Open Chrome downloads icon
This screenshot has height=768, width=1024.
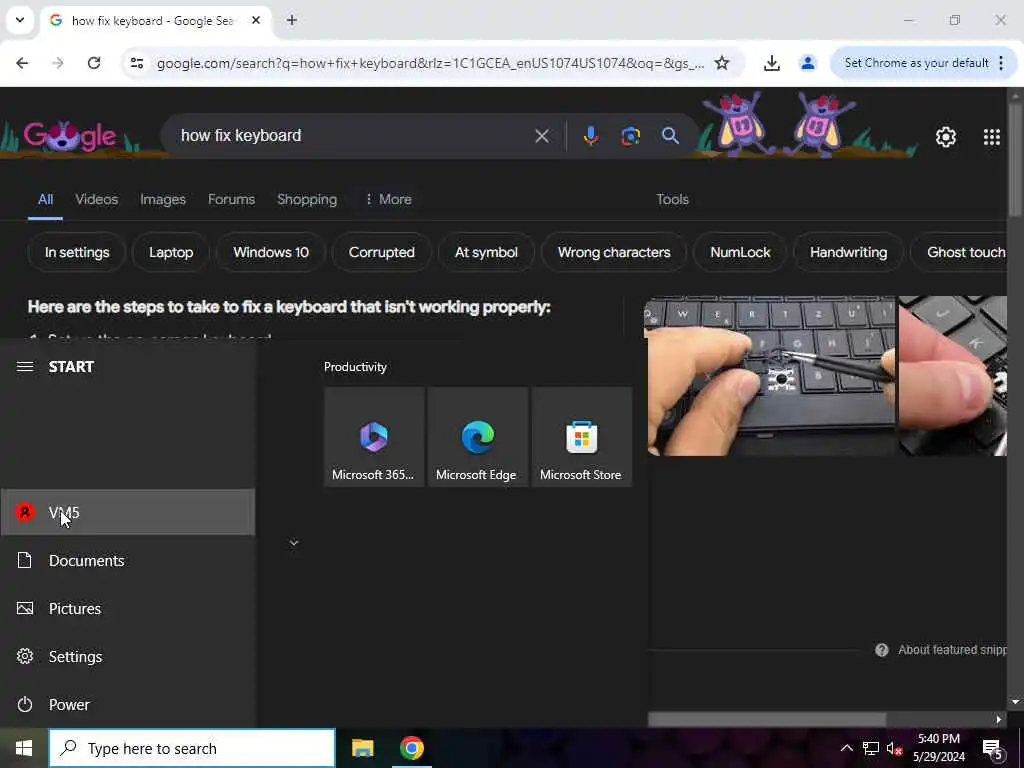pos(771,63)
